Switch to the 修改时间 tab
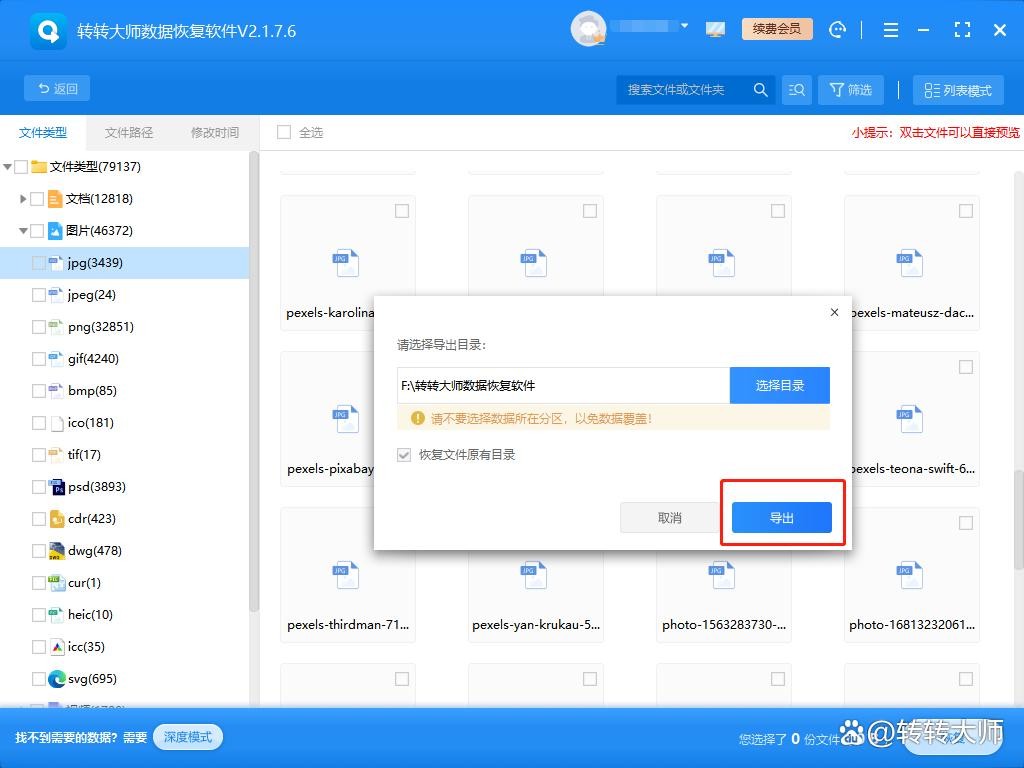 point(215,132)
